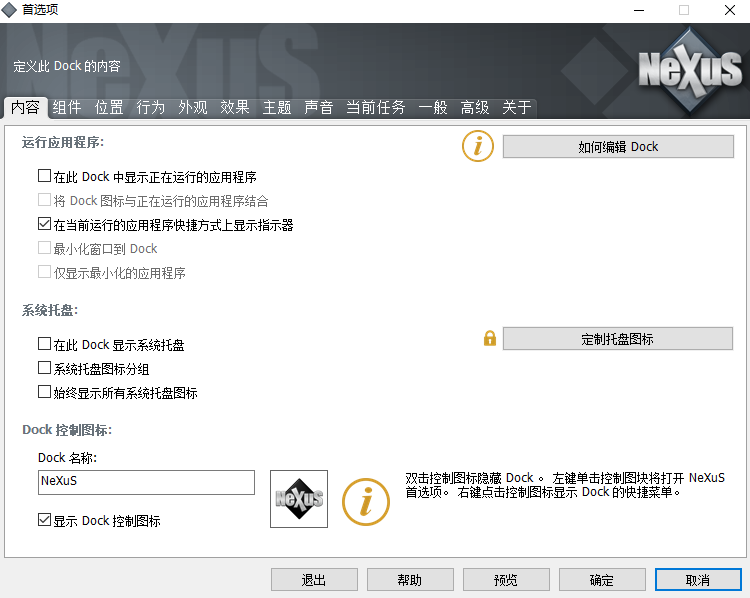750x598 pixels.
Task: Go to the 行为 tab
Action: coord(151,107)
